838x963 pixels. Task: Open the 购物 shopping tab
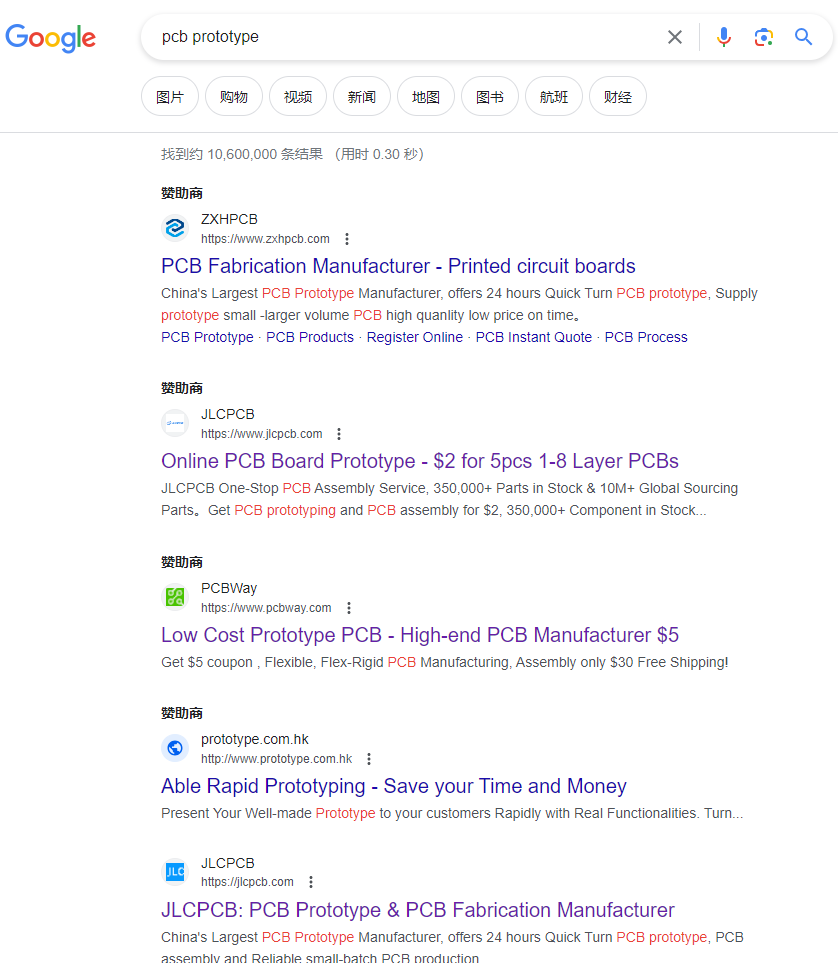tap(233, 96)
